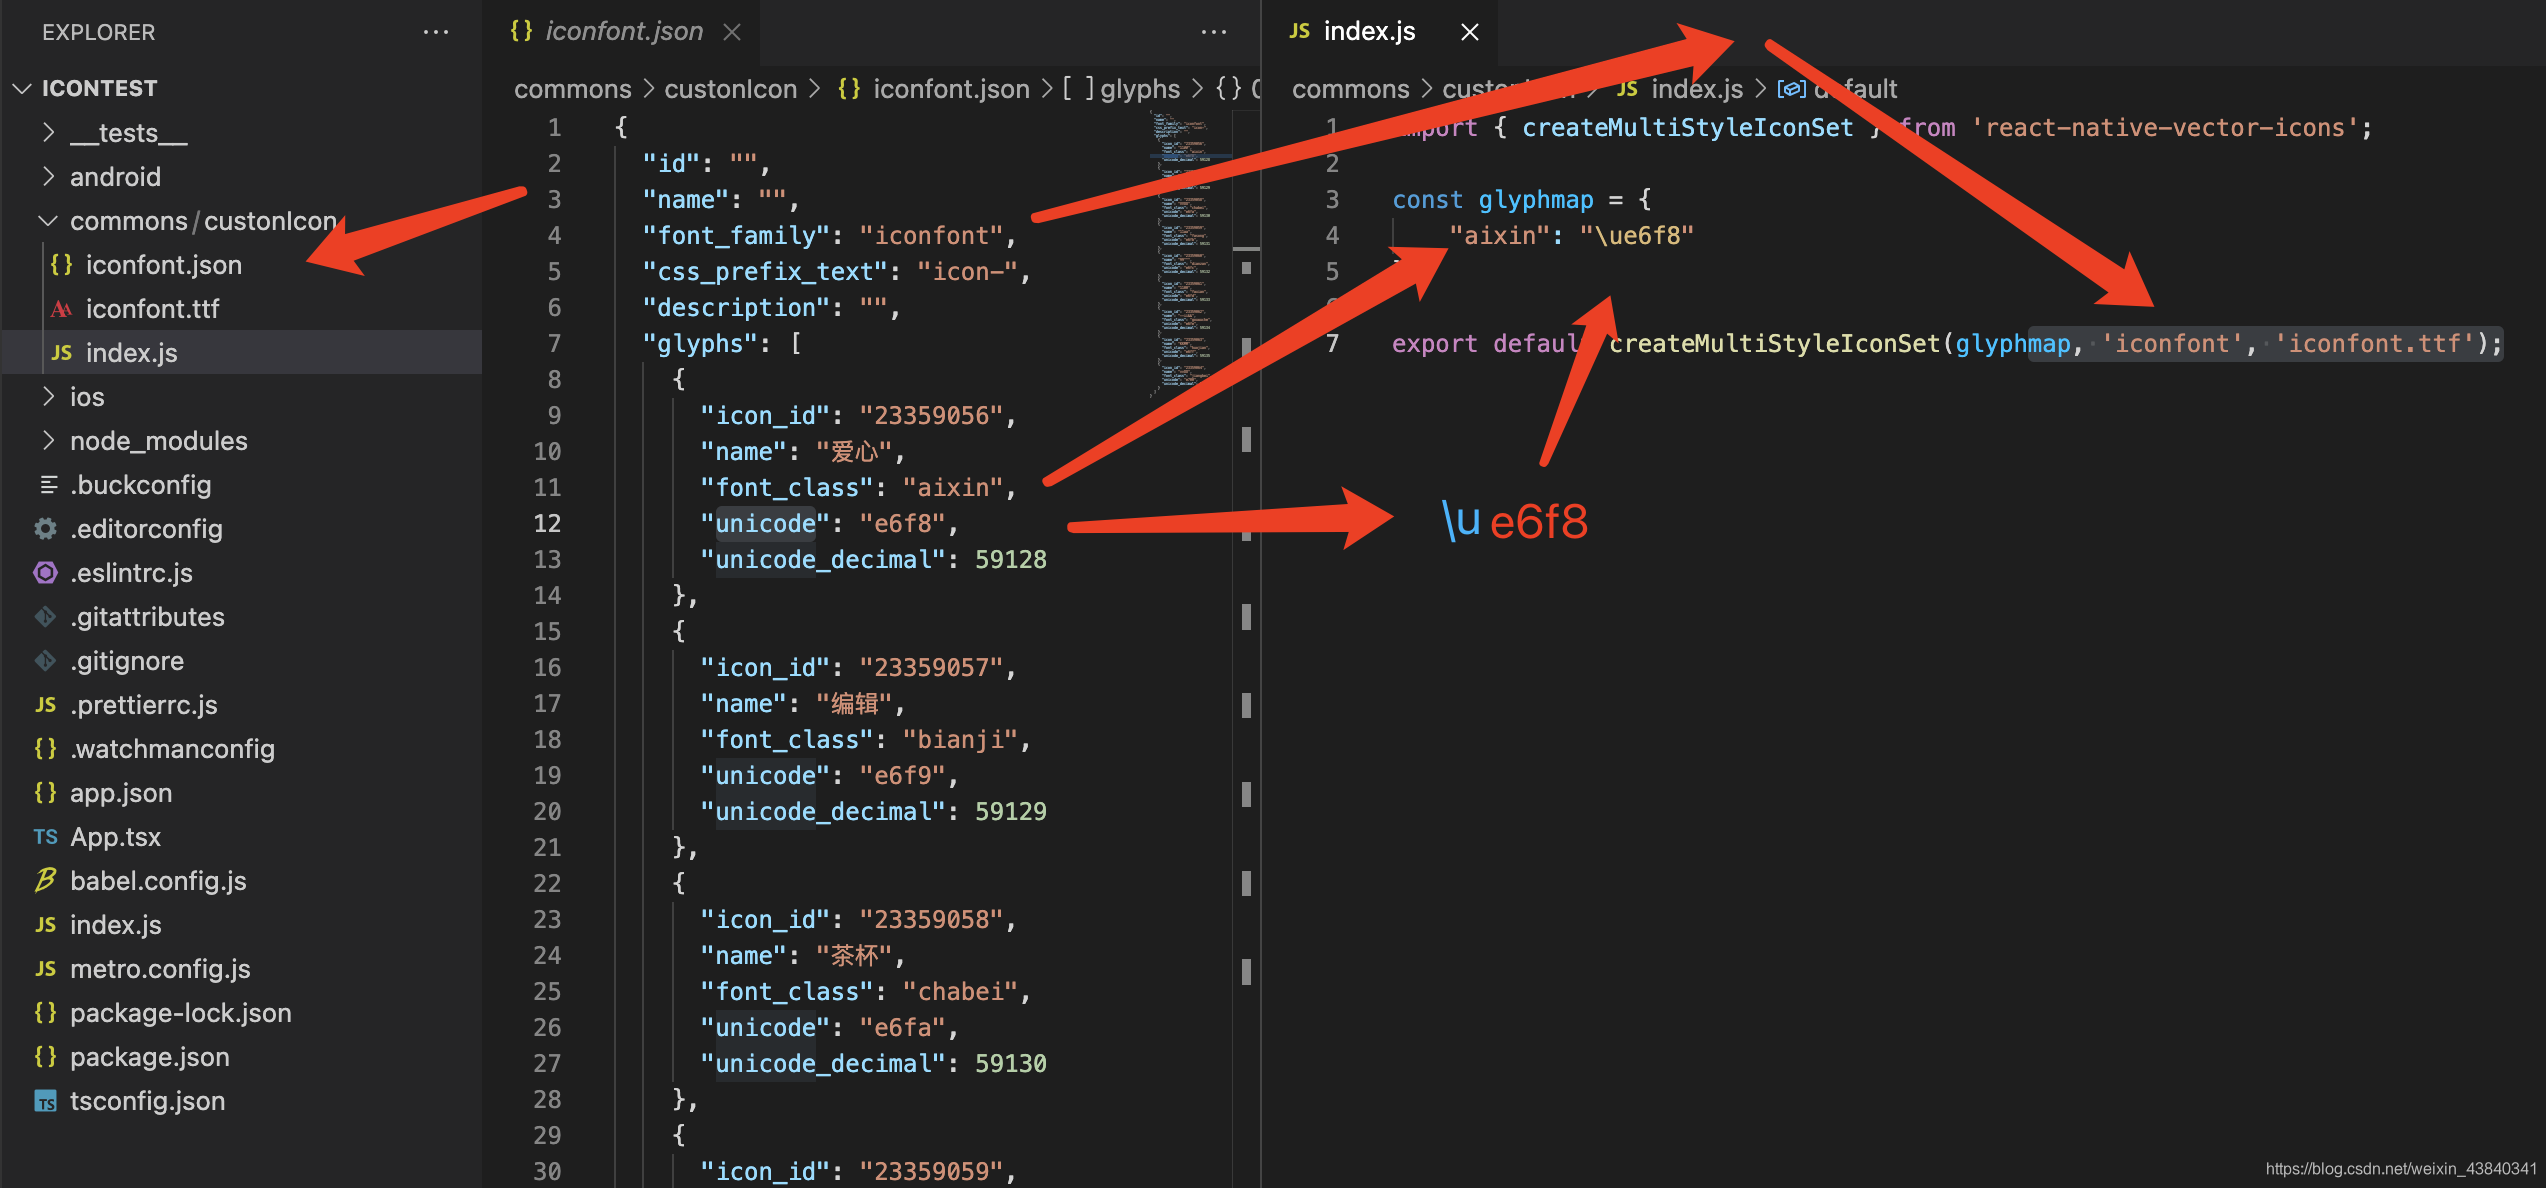Click the ESLint icon beside .eslintrc.js
The height and width of the screenshot is (1188, 2546).
[44, 572]
